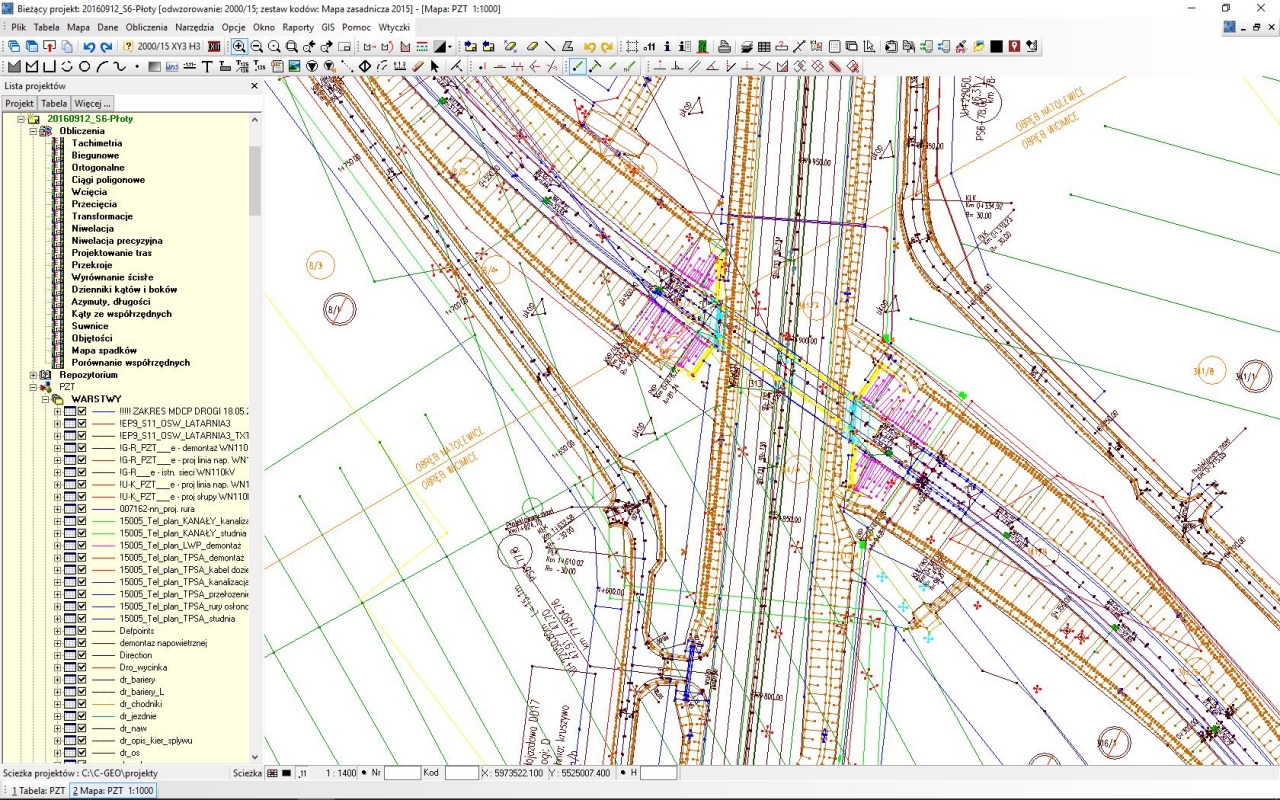Click the zoom in magnifier icon
The image size is (1280, 800).
[239, 46]
